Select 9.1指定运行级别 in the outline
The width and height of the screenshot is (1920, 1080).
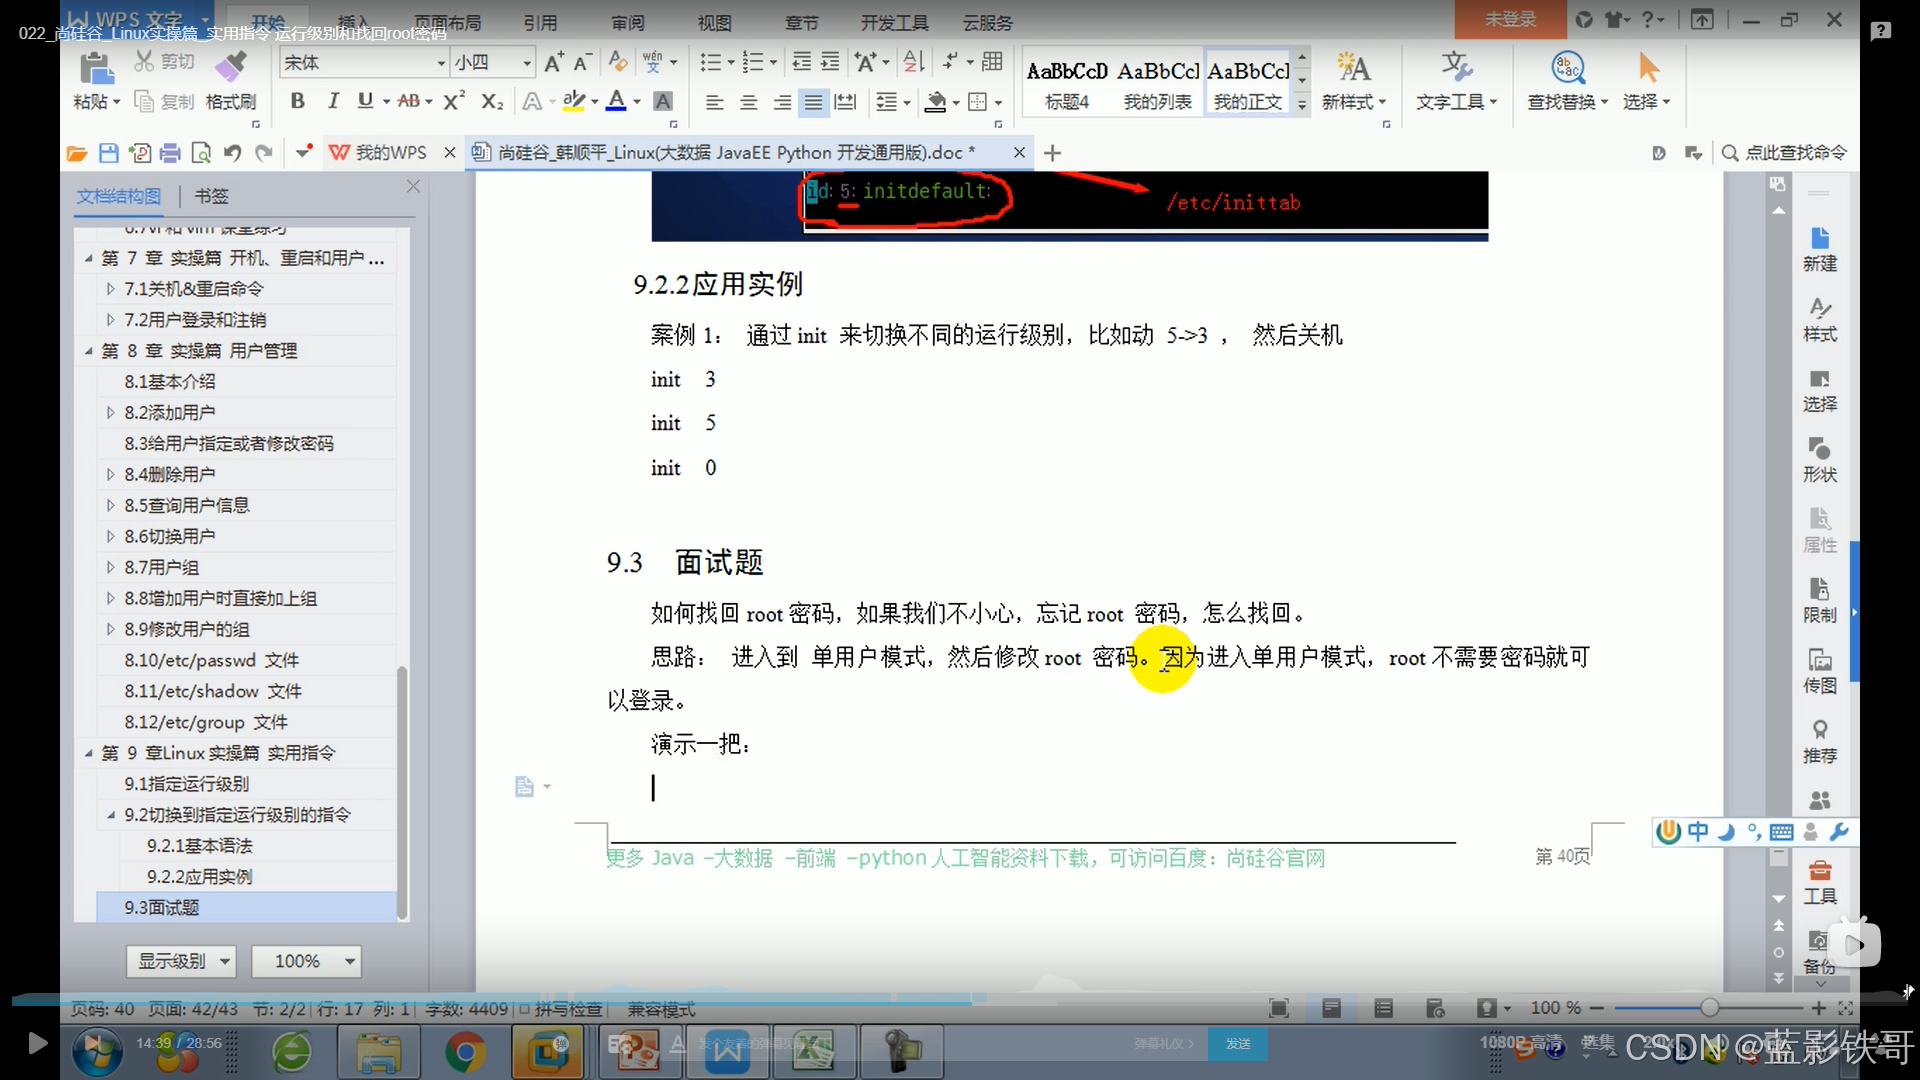point(186,784)
